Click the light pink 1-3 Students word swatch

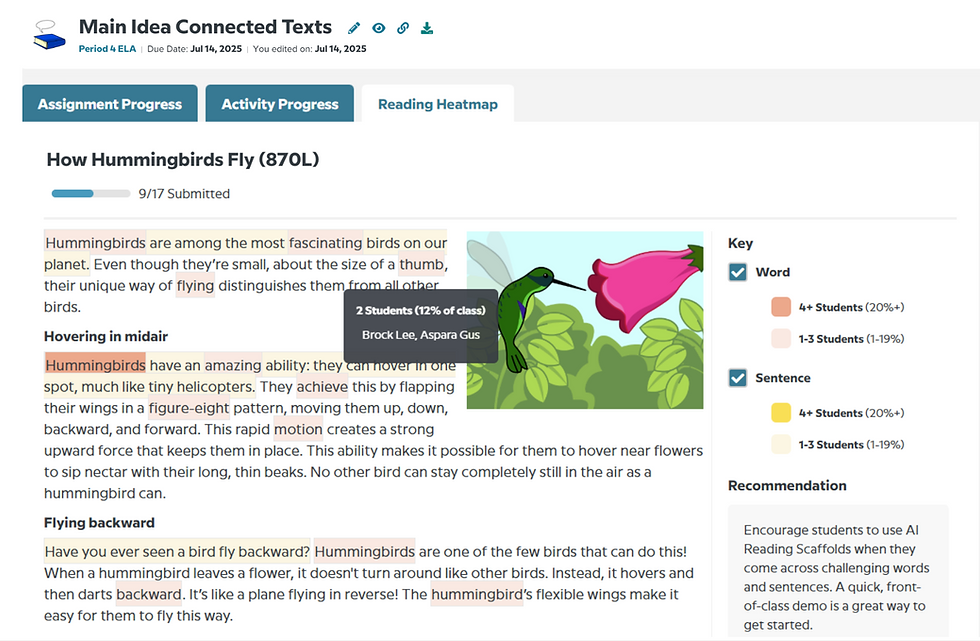(x=781, y=339)
